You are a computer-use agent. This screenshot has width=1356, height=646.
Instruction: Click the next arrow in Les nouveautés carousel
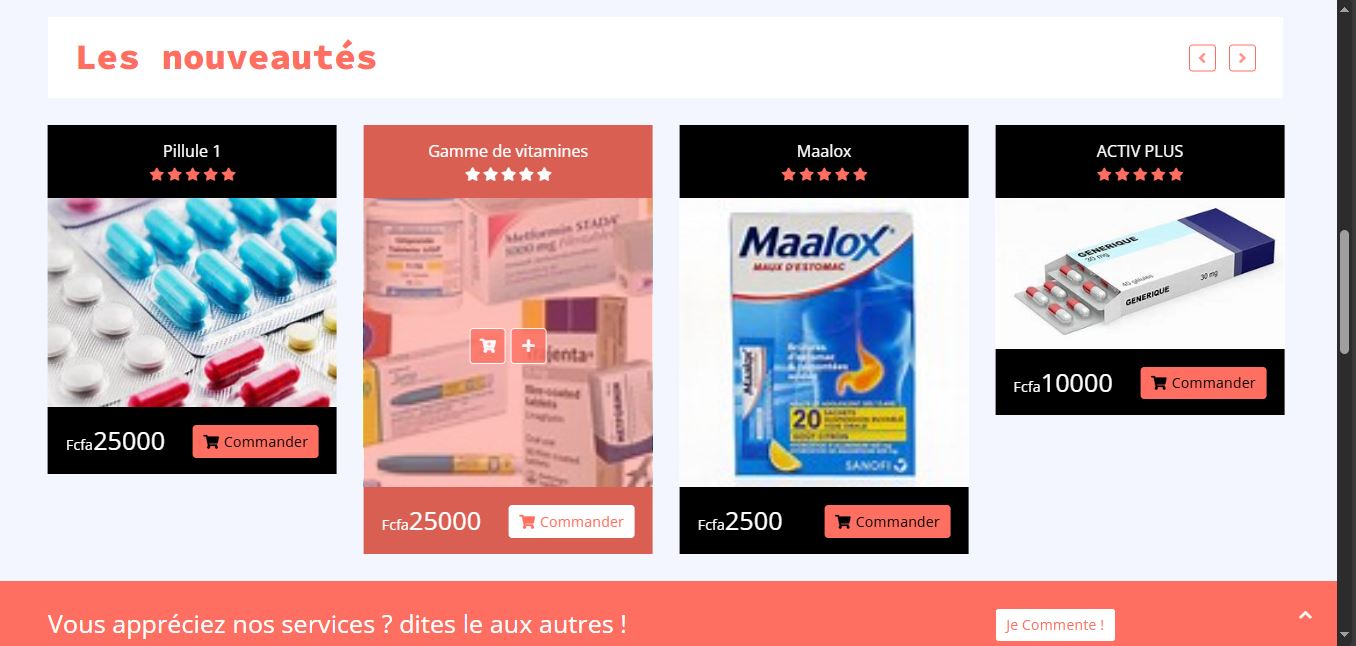point(1242,58)
